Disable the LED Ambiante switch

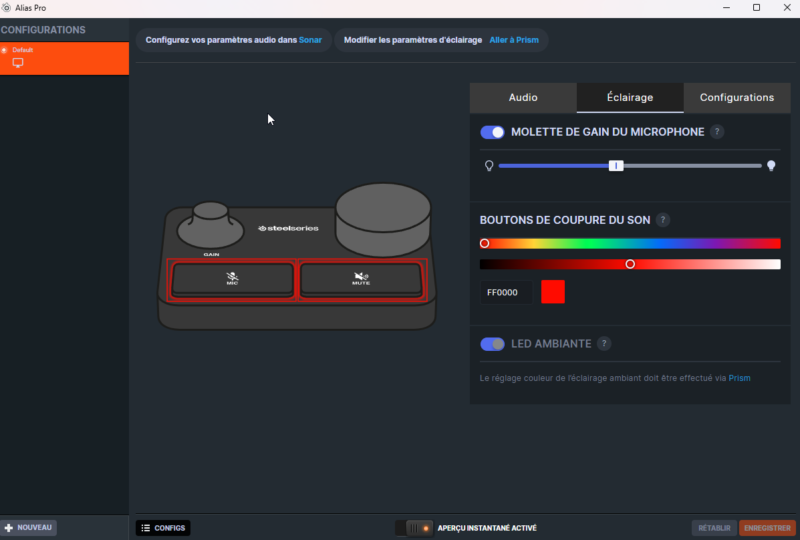pyautogui.click(x=492, y=344)
